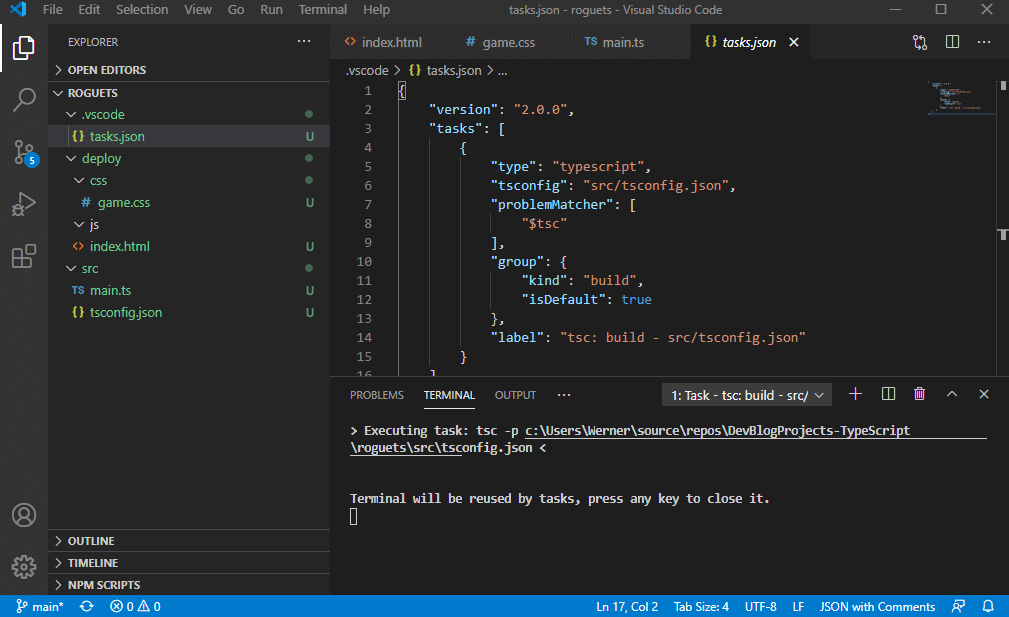Open the Terminal menu
This screenshot has height=617, width=1009.
click(x=322, y=9)
